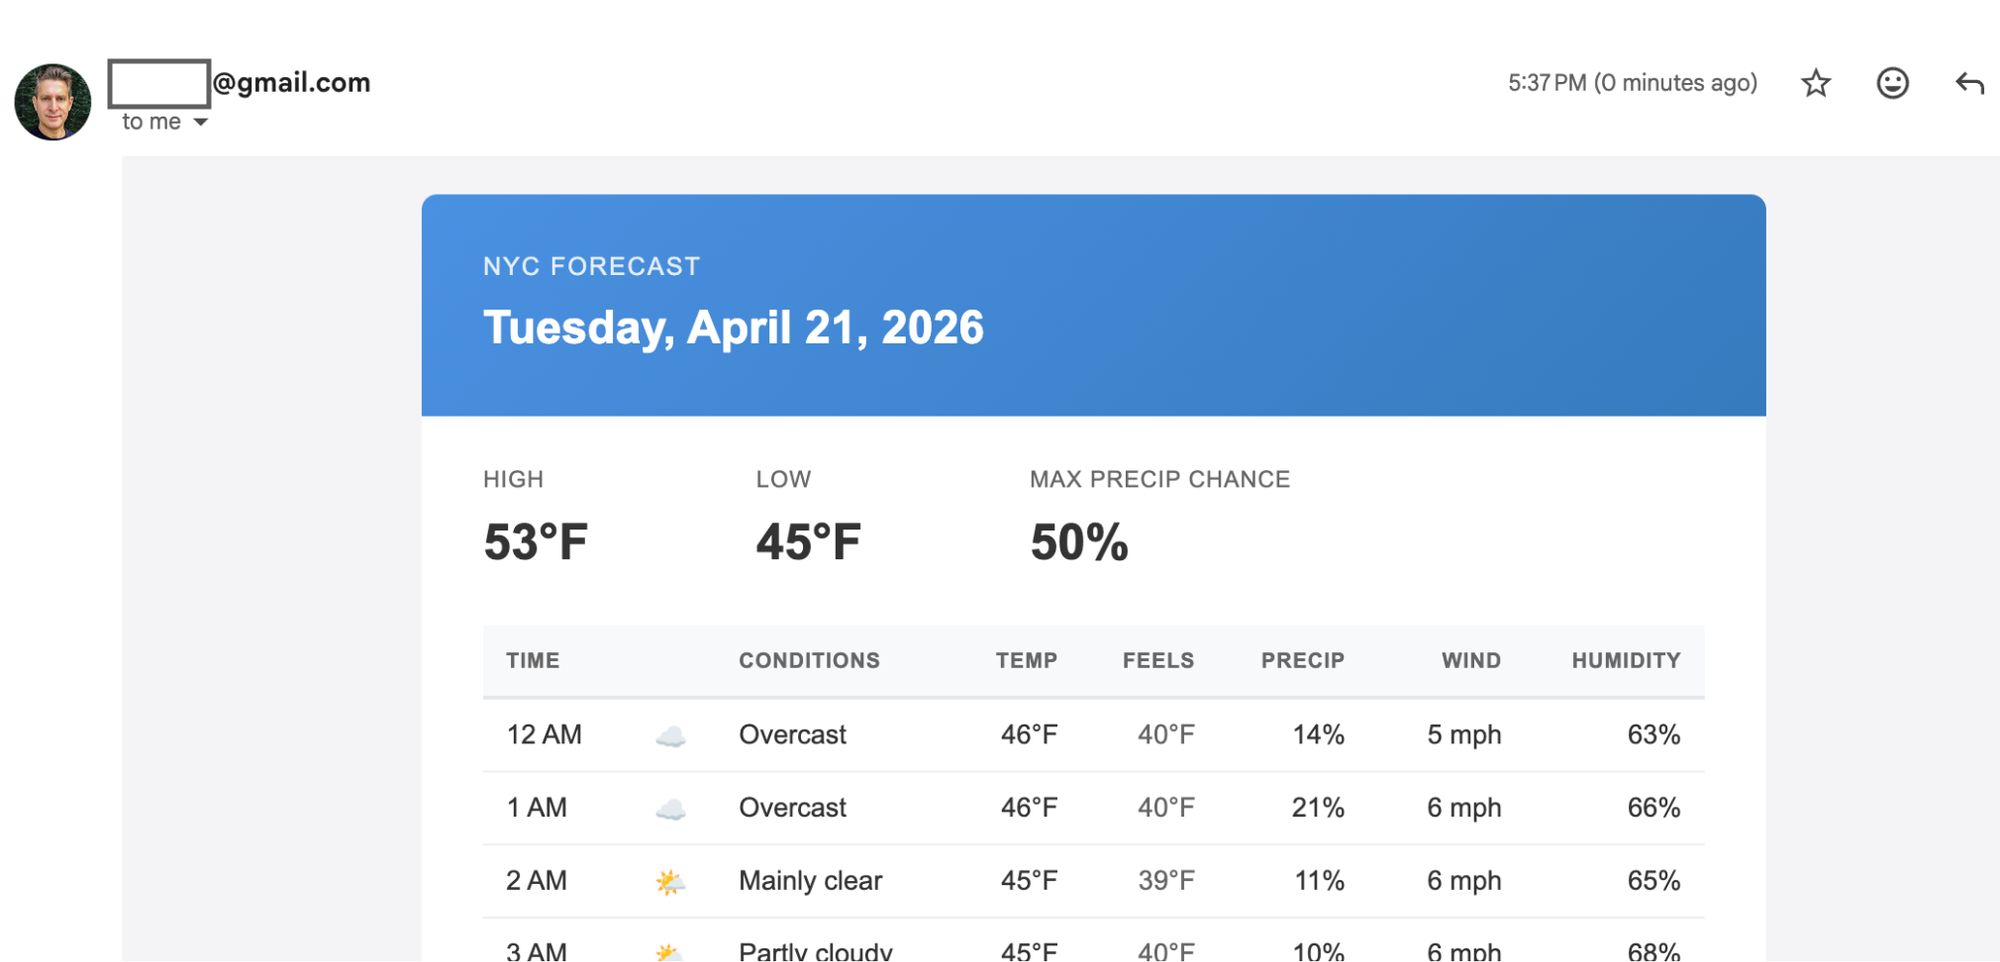Click the overcast cloud icon at 1 AM
2000x962 pixels.
670,809
